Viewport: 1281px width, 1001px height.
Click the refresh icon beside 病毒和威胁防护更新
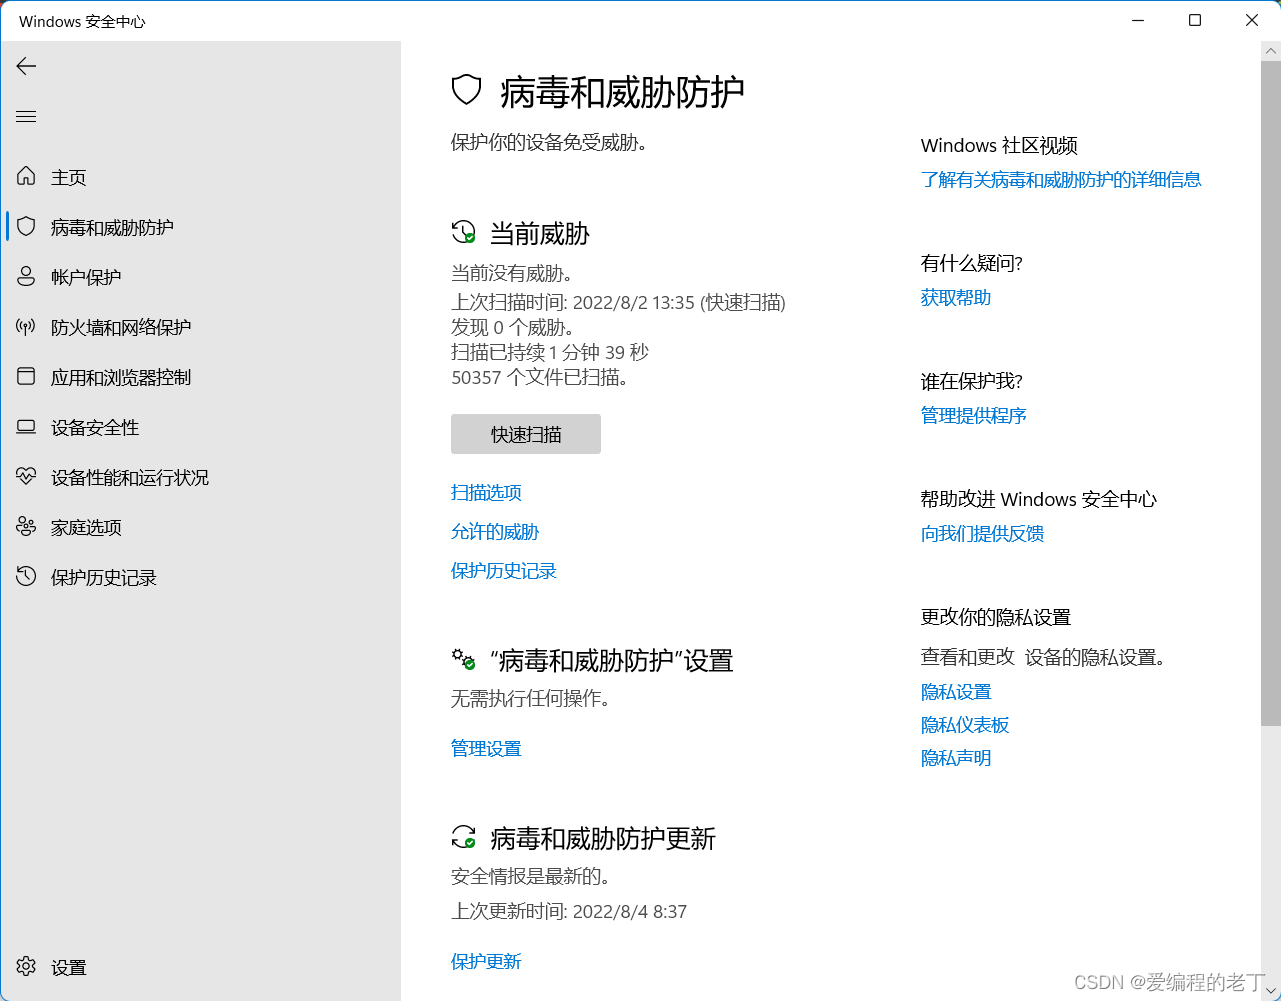pos(463,837)
